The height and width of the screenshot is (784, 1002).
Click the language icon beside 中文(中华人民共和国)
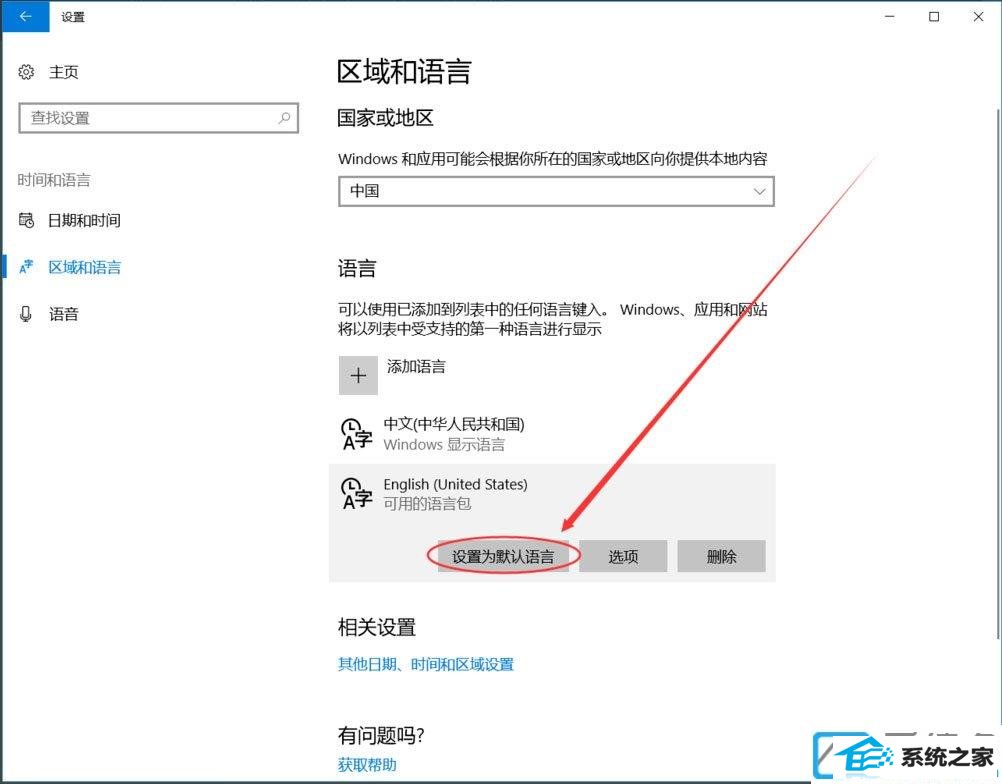357,434
